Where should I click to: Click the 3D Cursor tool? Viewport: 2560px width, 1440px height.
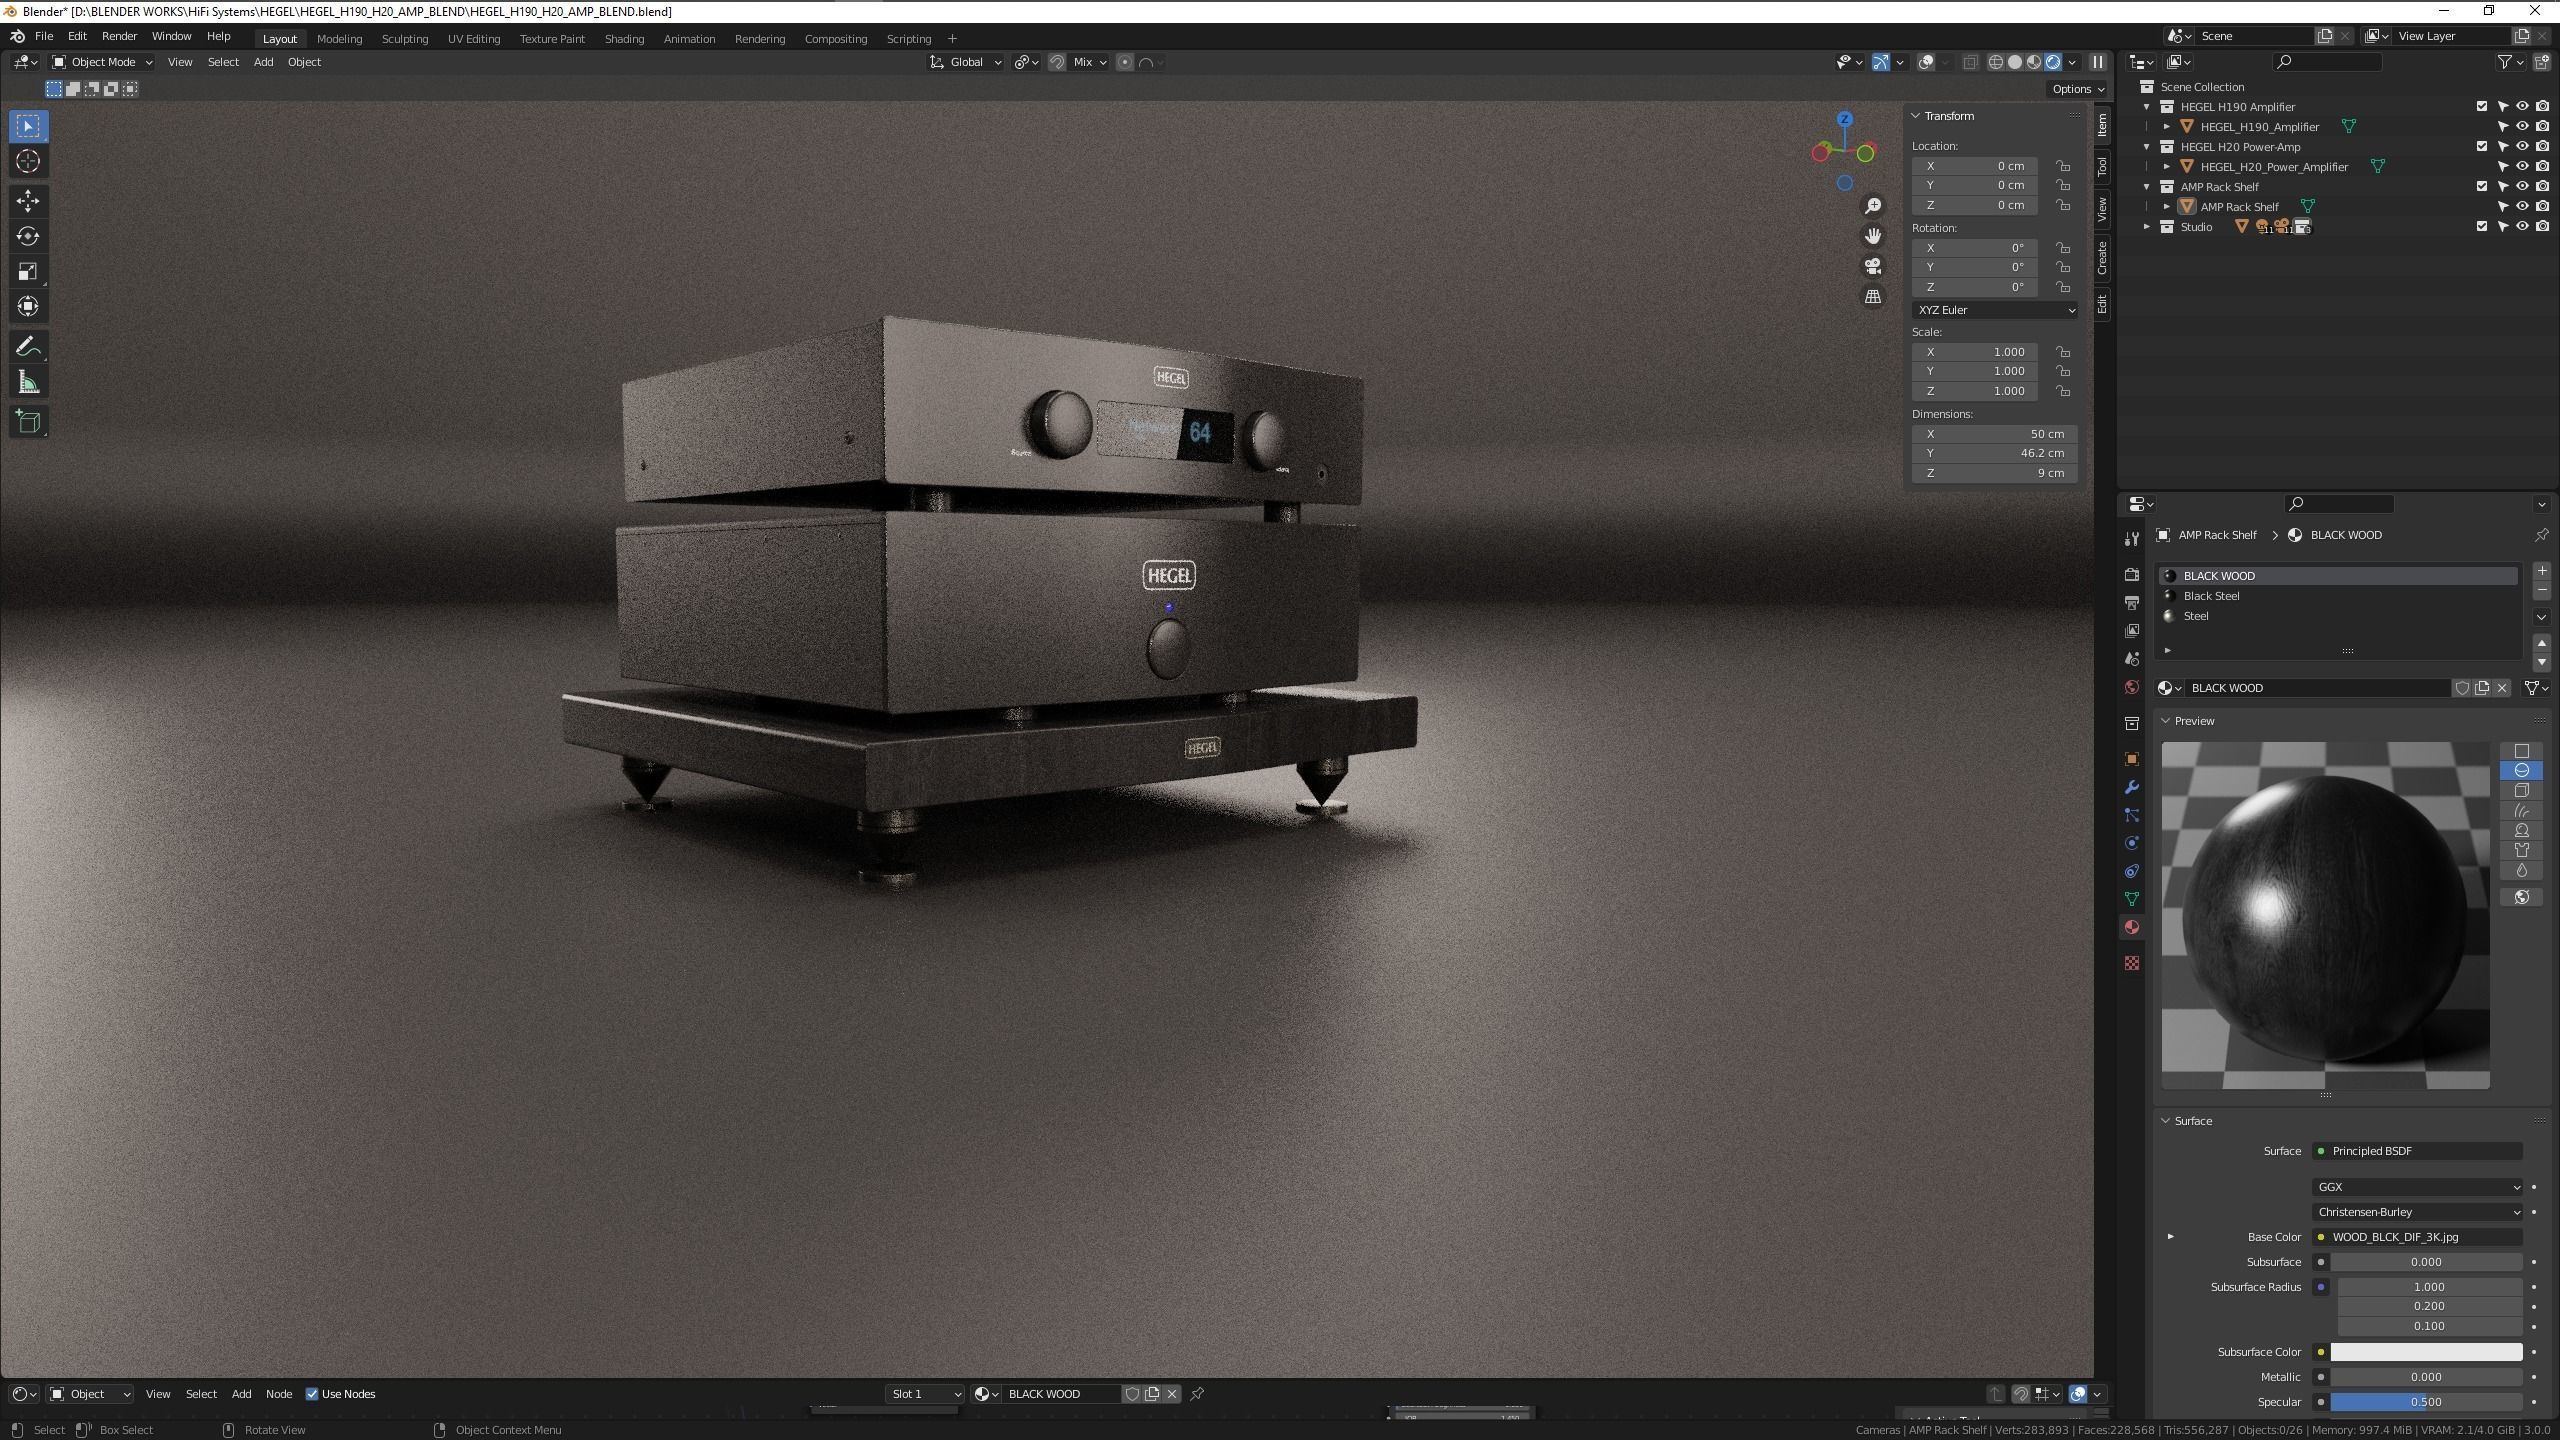27,161
